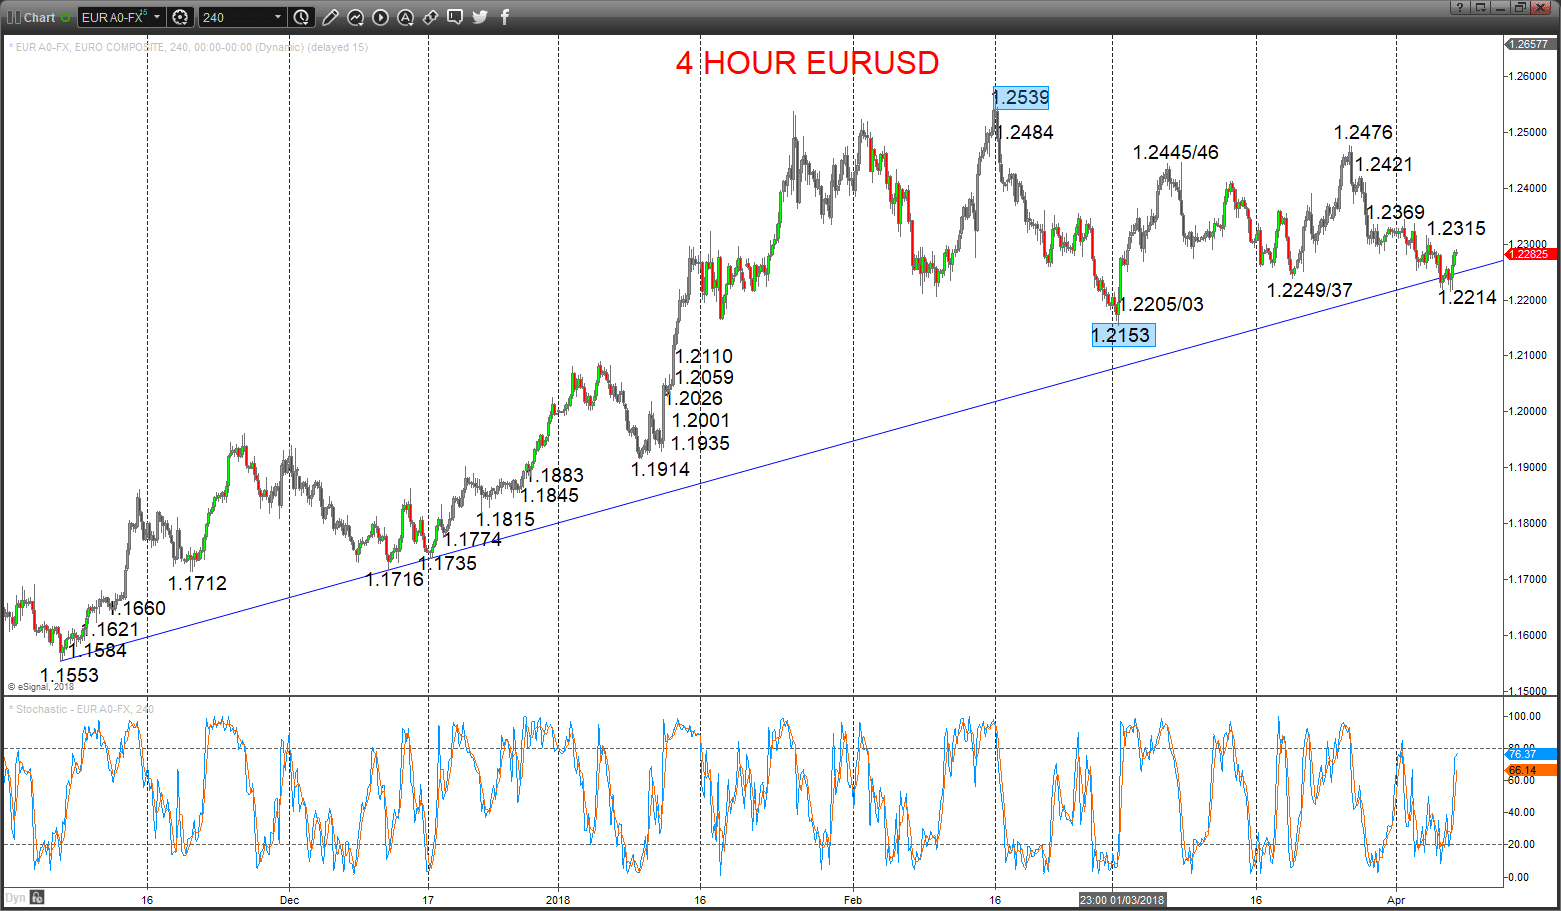This screenshot has width=1561, height=911.
Task: Click the 1.19000 price axis label
Action: click(x=1530, y=467)
